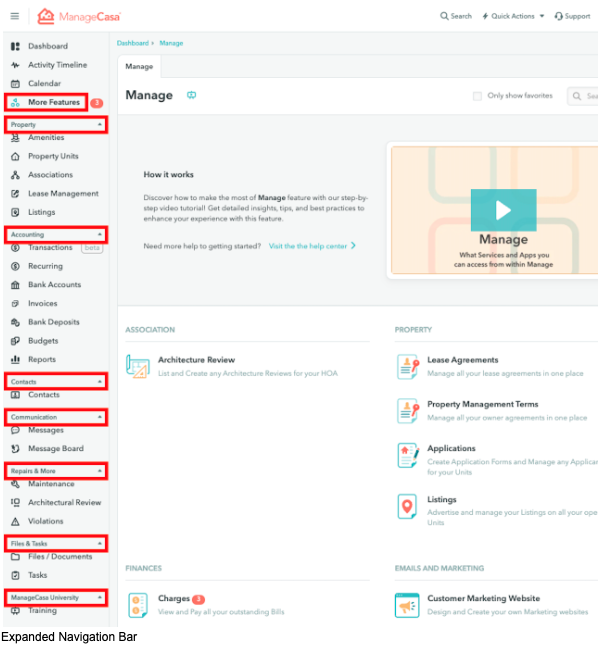This screenshot has width=598, height=648.
Task: Click the Architecture Review blueprint icon
Action: 138,367
